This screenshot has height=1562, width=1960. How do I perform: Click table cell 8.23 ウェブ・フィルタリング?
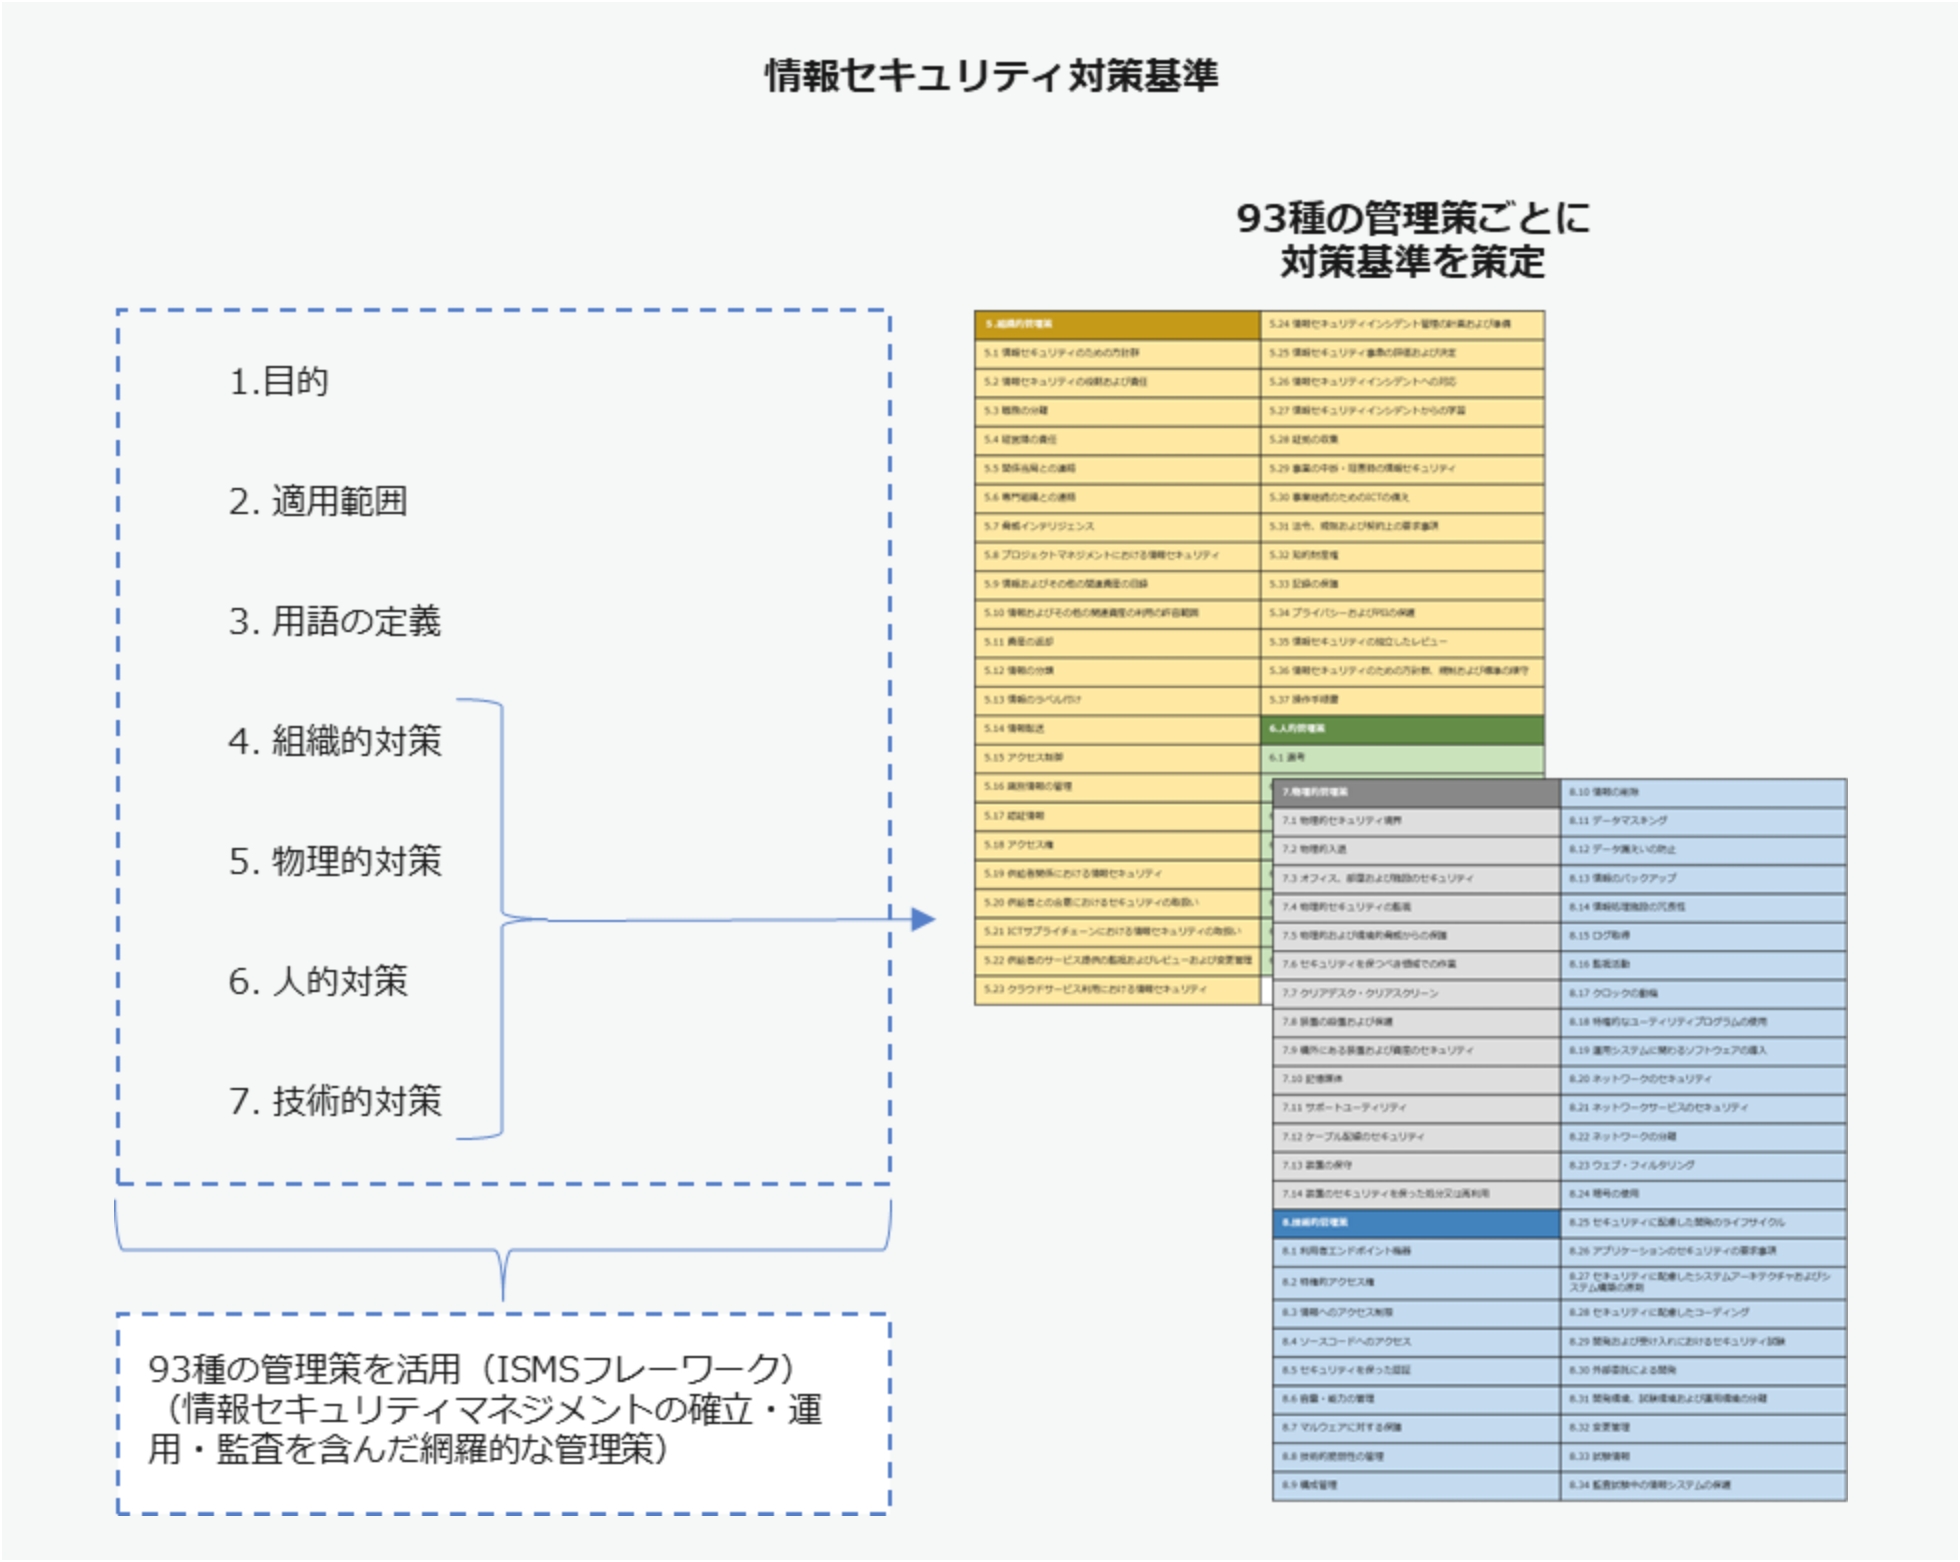point(1703,1167)
